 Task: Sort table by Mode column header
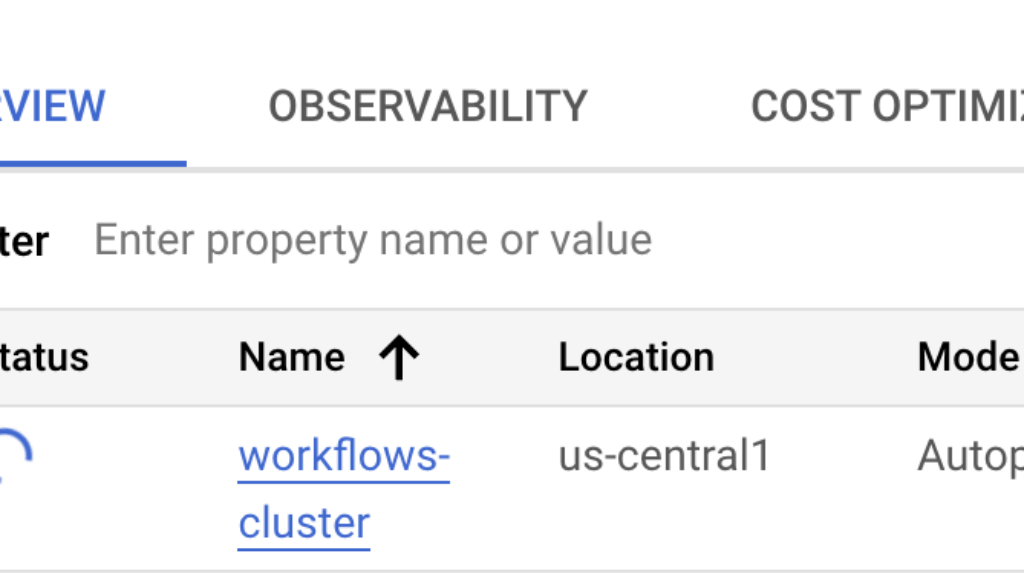click(x=968, y=357)
